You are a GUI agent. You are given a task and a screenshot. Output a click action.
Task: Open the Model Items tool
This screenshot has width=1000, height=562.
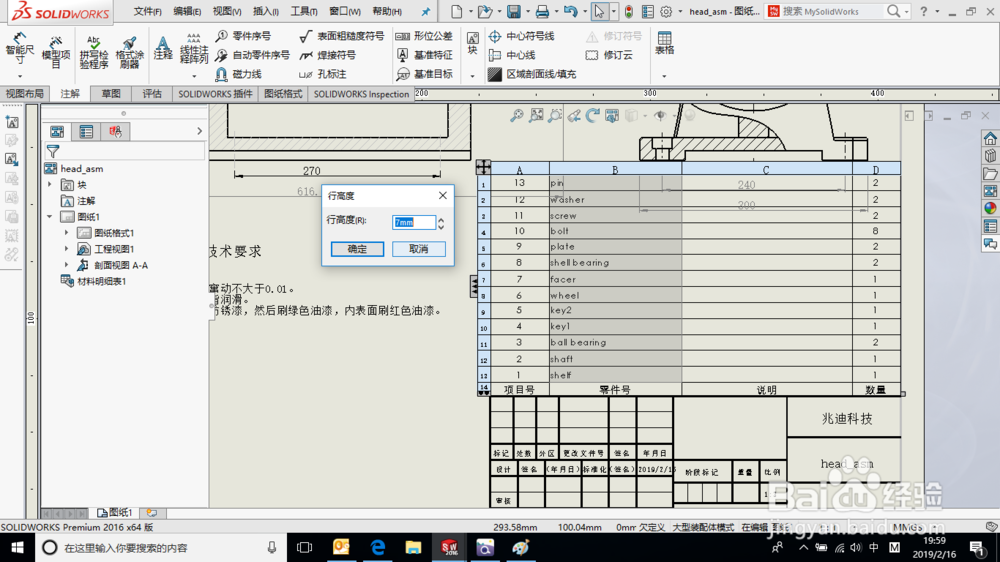pos(55,51)
